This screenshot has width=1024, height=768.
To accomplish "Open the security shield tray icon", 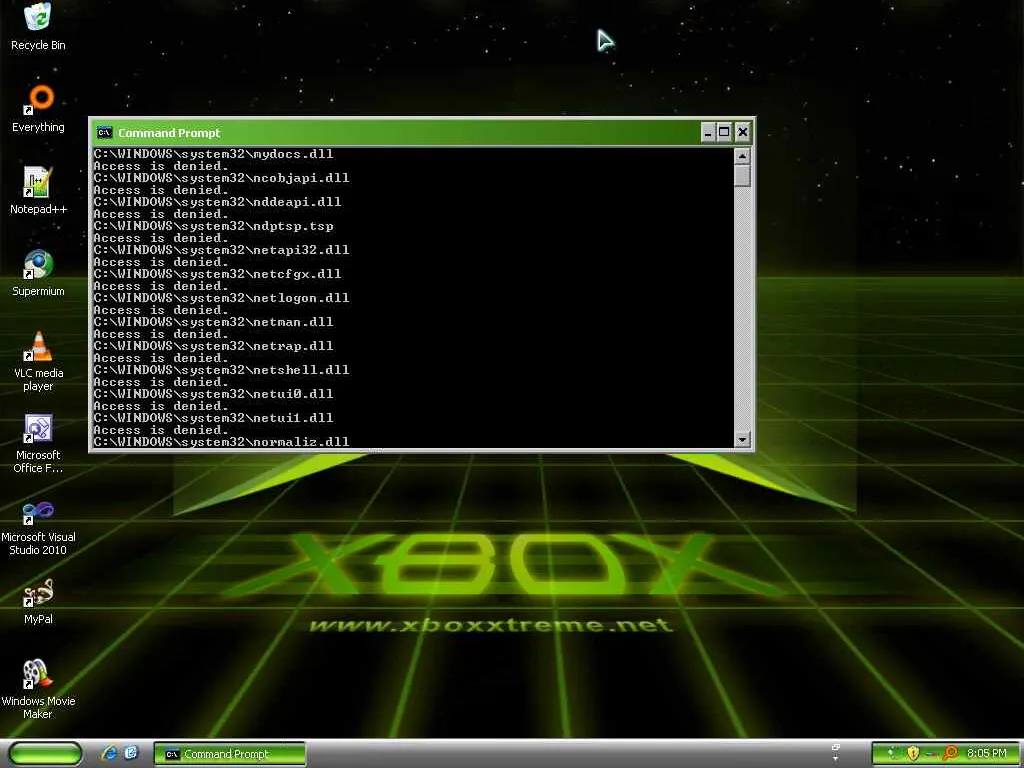I will pos(913,753).
